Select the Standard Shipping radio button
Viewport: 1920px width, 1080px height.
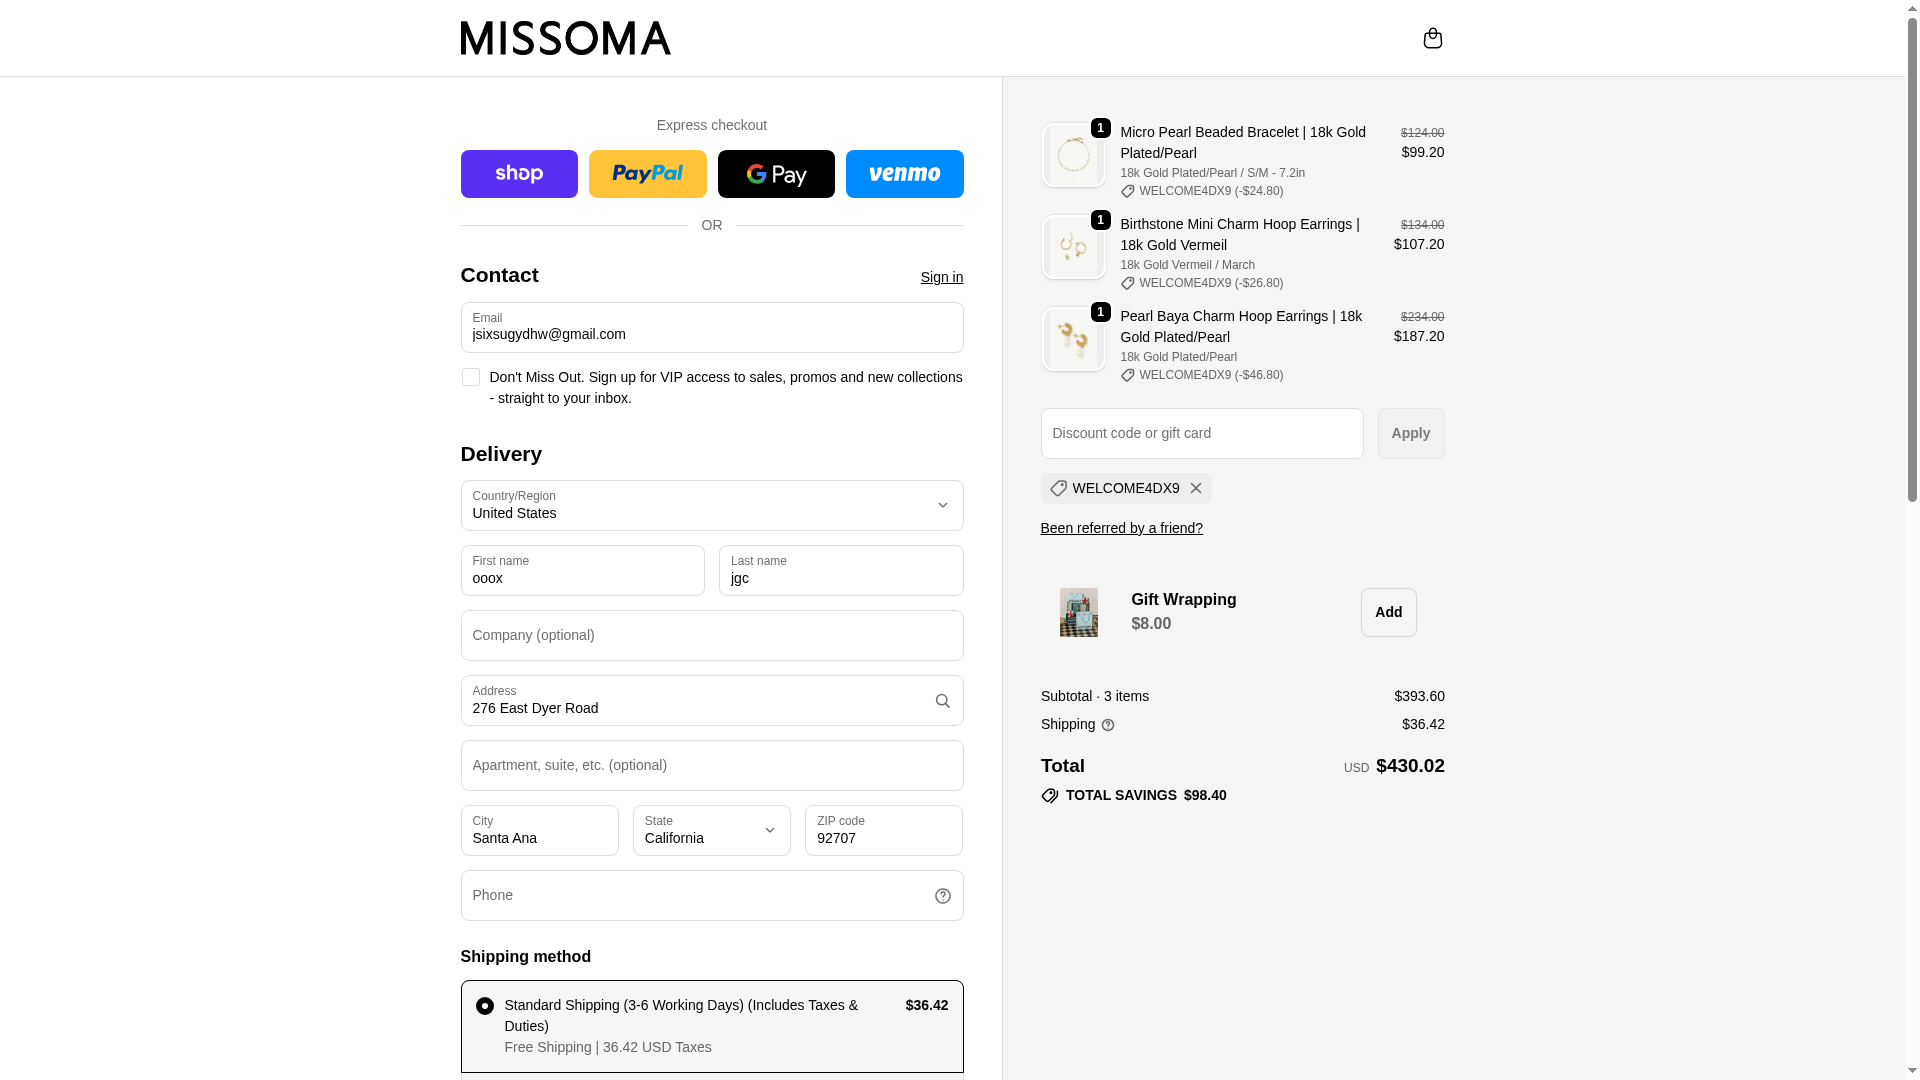485,1006
